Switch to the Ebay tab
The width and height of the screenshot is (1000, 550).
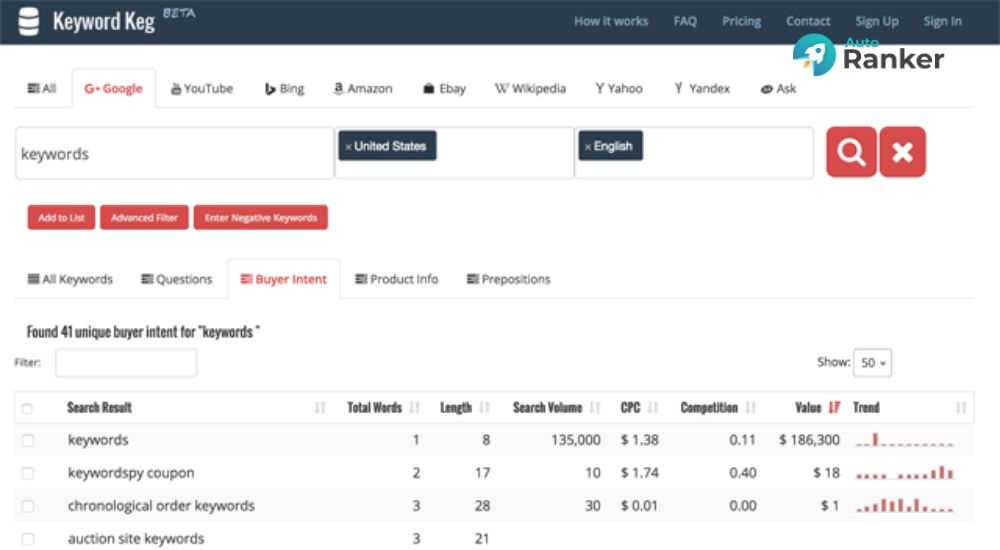pos(445,89)
